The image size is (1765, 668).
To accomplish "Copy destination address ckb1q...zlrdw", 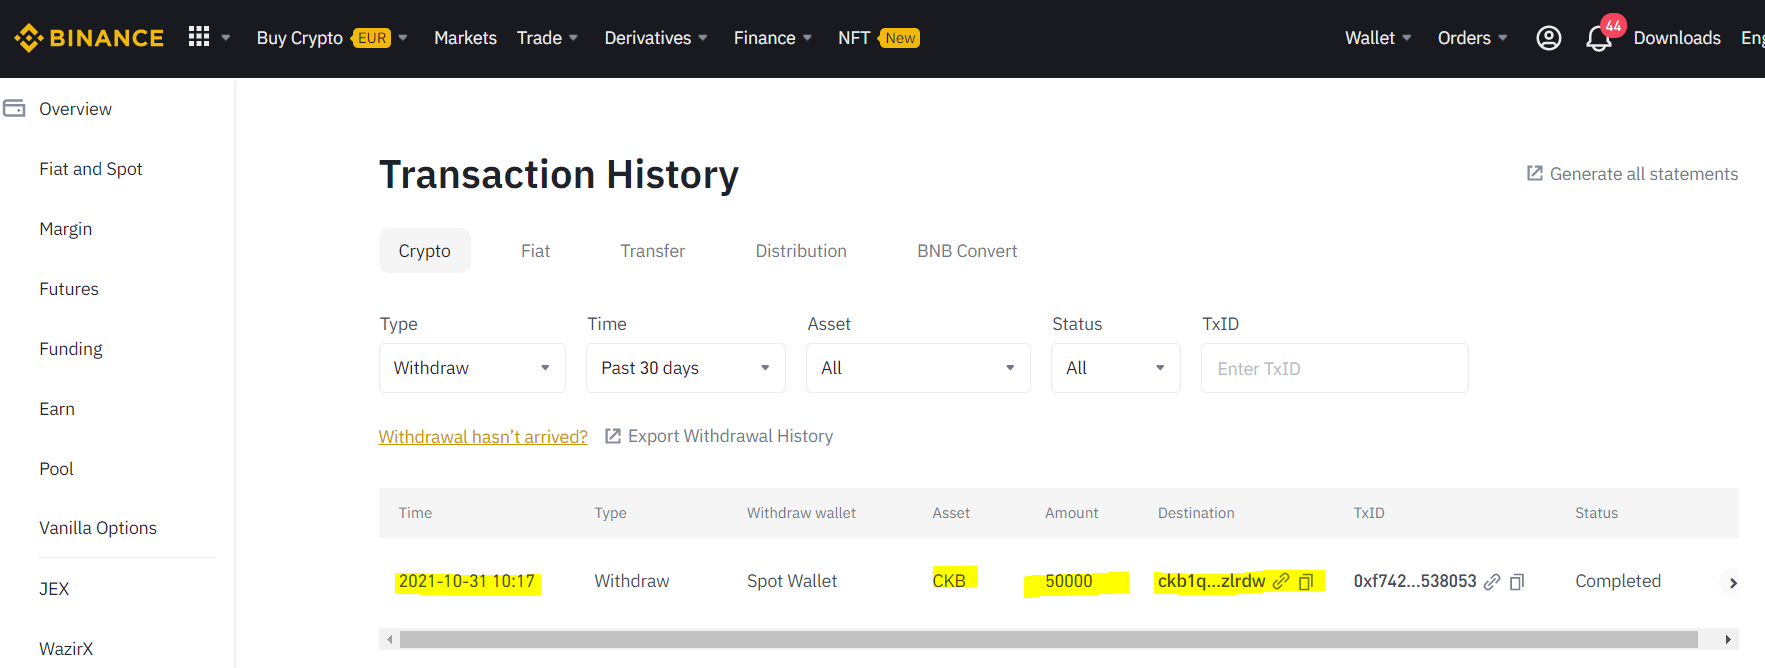I will tap(1305, 582).
